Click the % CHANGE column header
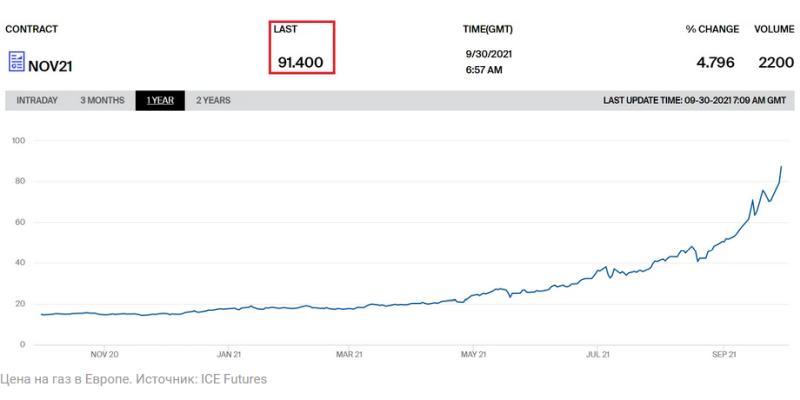Screen dimensions: 800x400 pyautogui.click(x=710, y=29)
